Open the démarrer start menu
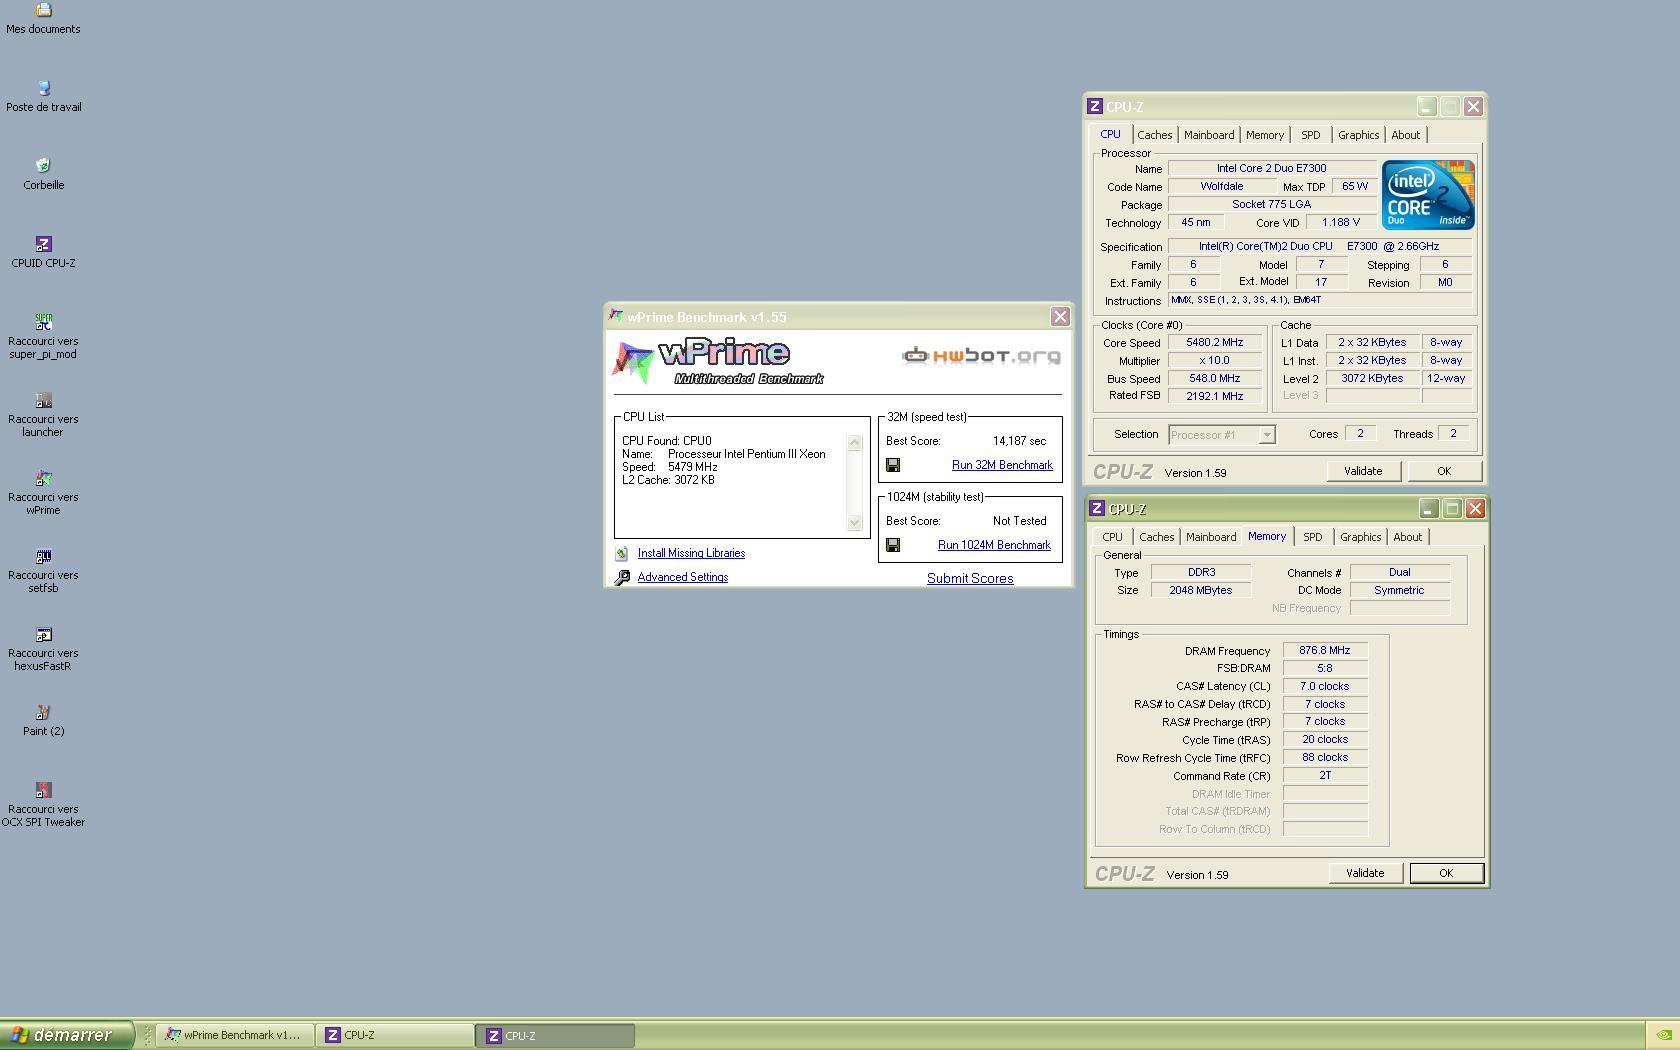The image size is (1680, 1050). tap(66, 1035)
